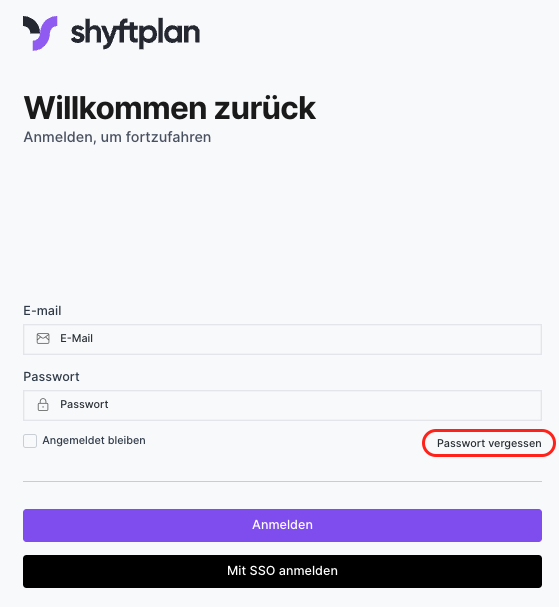The image size is (559, 607).
Task: Click the purple Anmelden button
Action: point(282,525)
